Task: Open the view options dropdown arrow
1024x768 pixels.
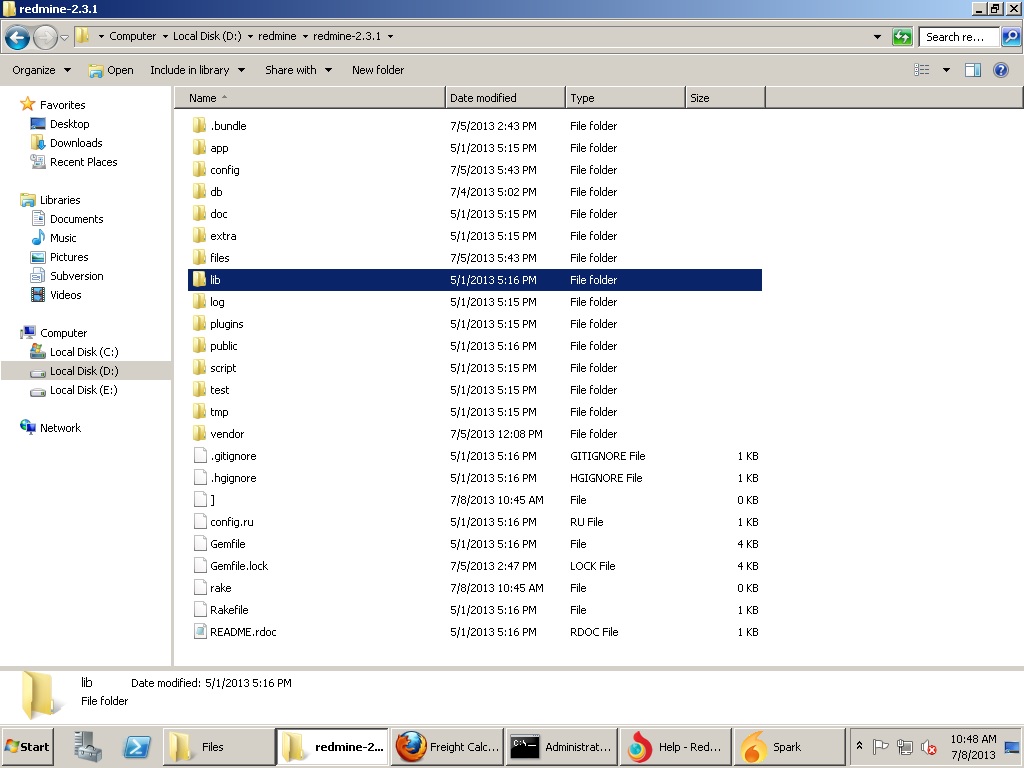Action: 946,70
